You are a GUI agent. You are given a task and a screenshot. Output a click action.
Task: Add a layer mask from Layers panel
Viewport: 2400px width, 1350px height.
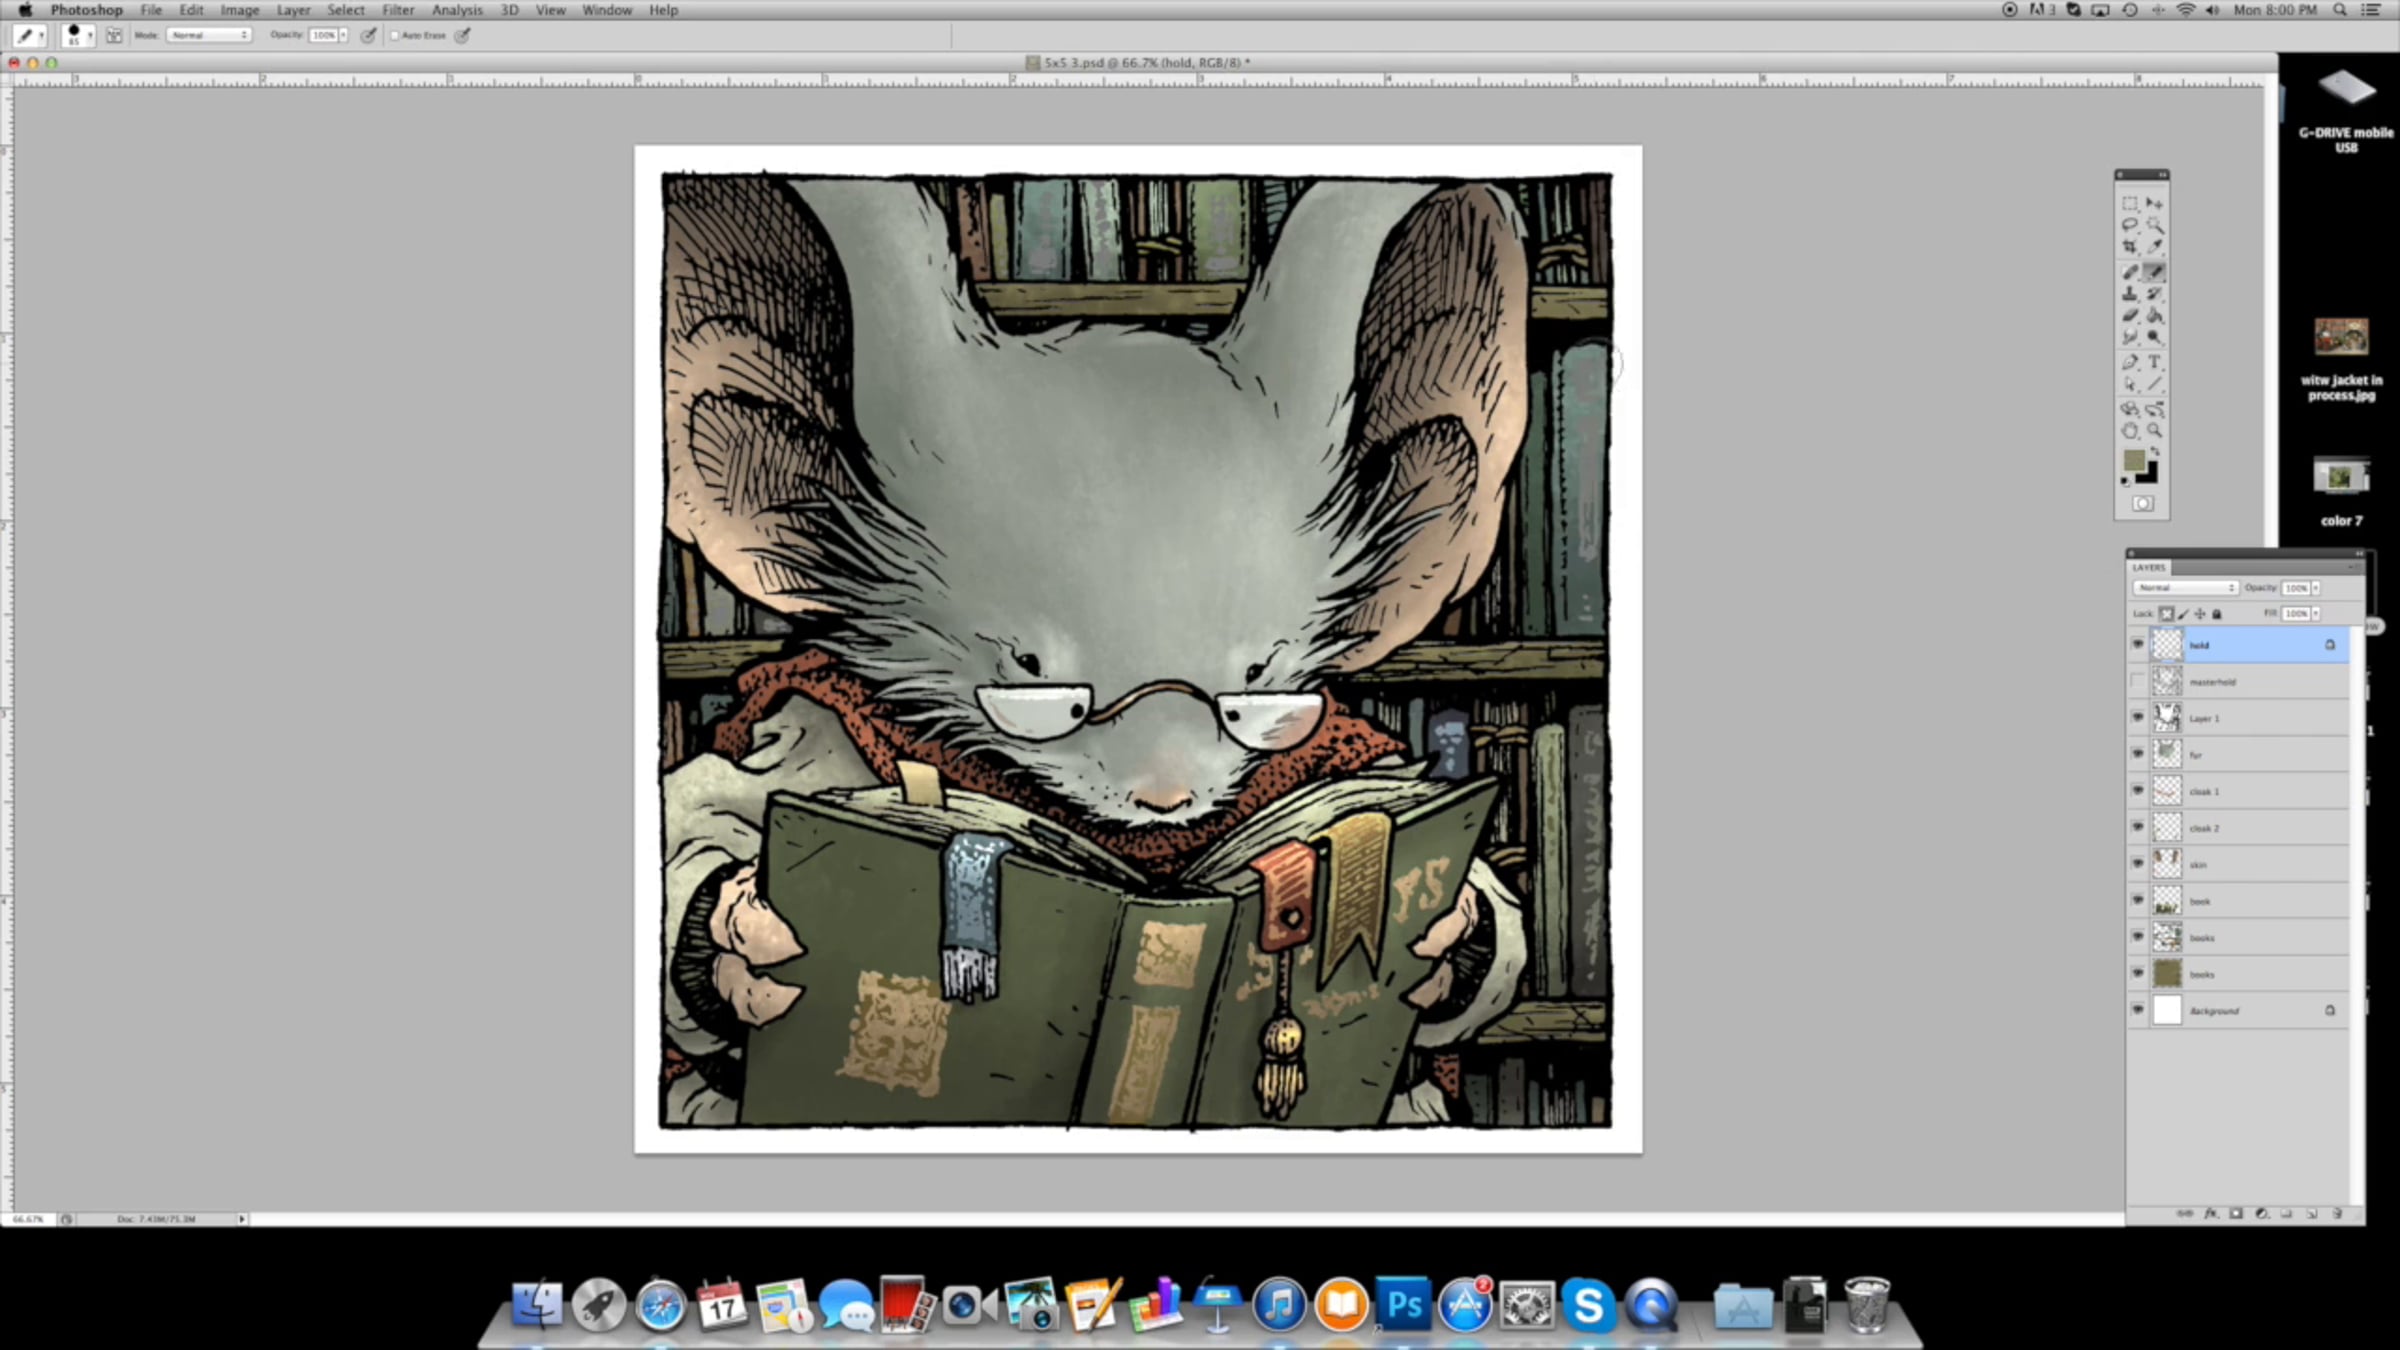2236,1214
